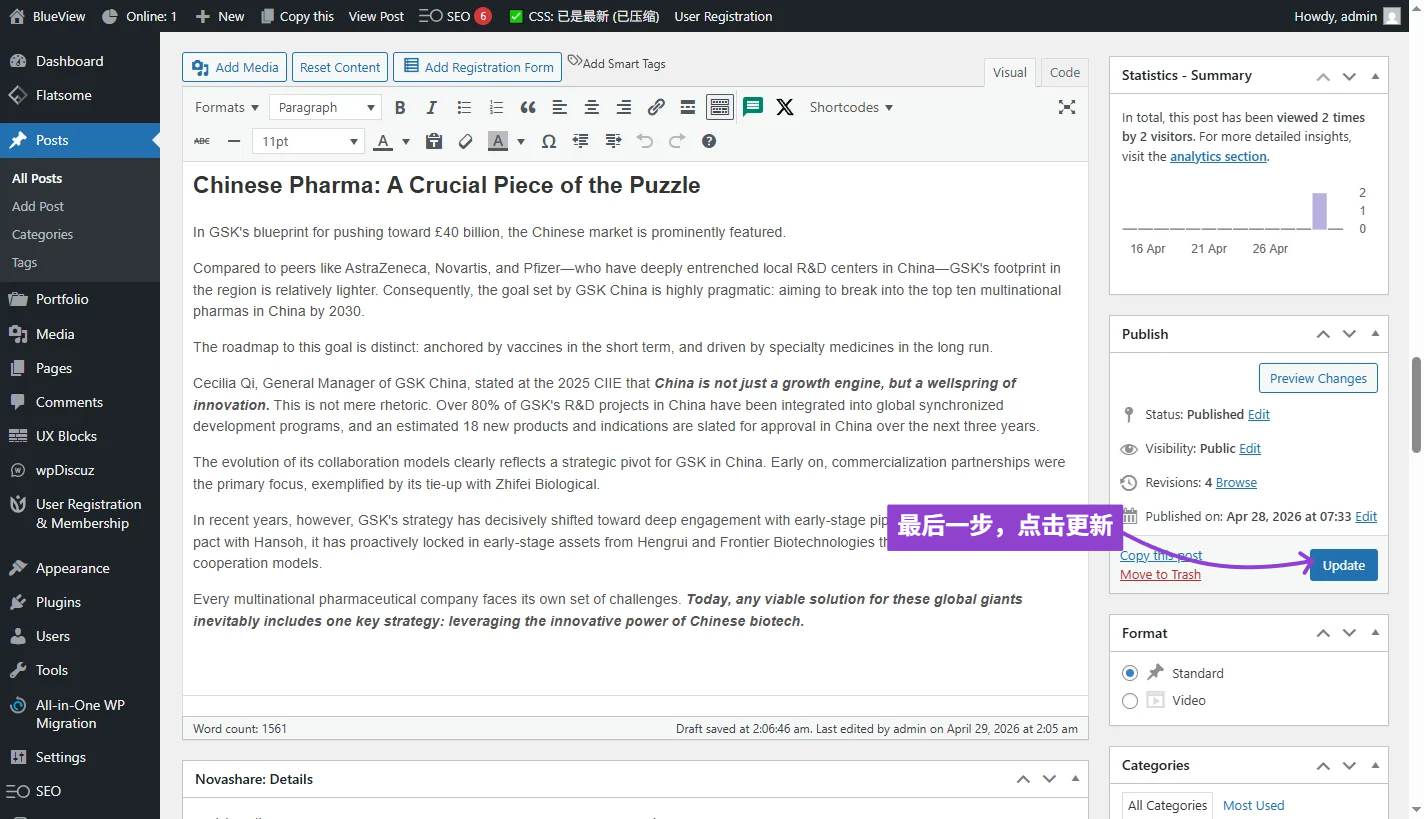This screenshot has width=1424, height=819.
Task: Apply the text color A button
Action: pyautogui.click(x=383, y=141)
